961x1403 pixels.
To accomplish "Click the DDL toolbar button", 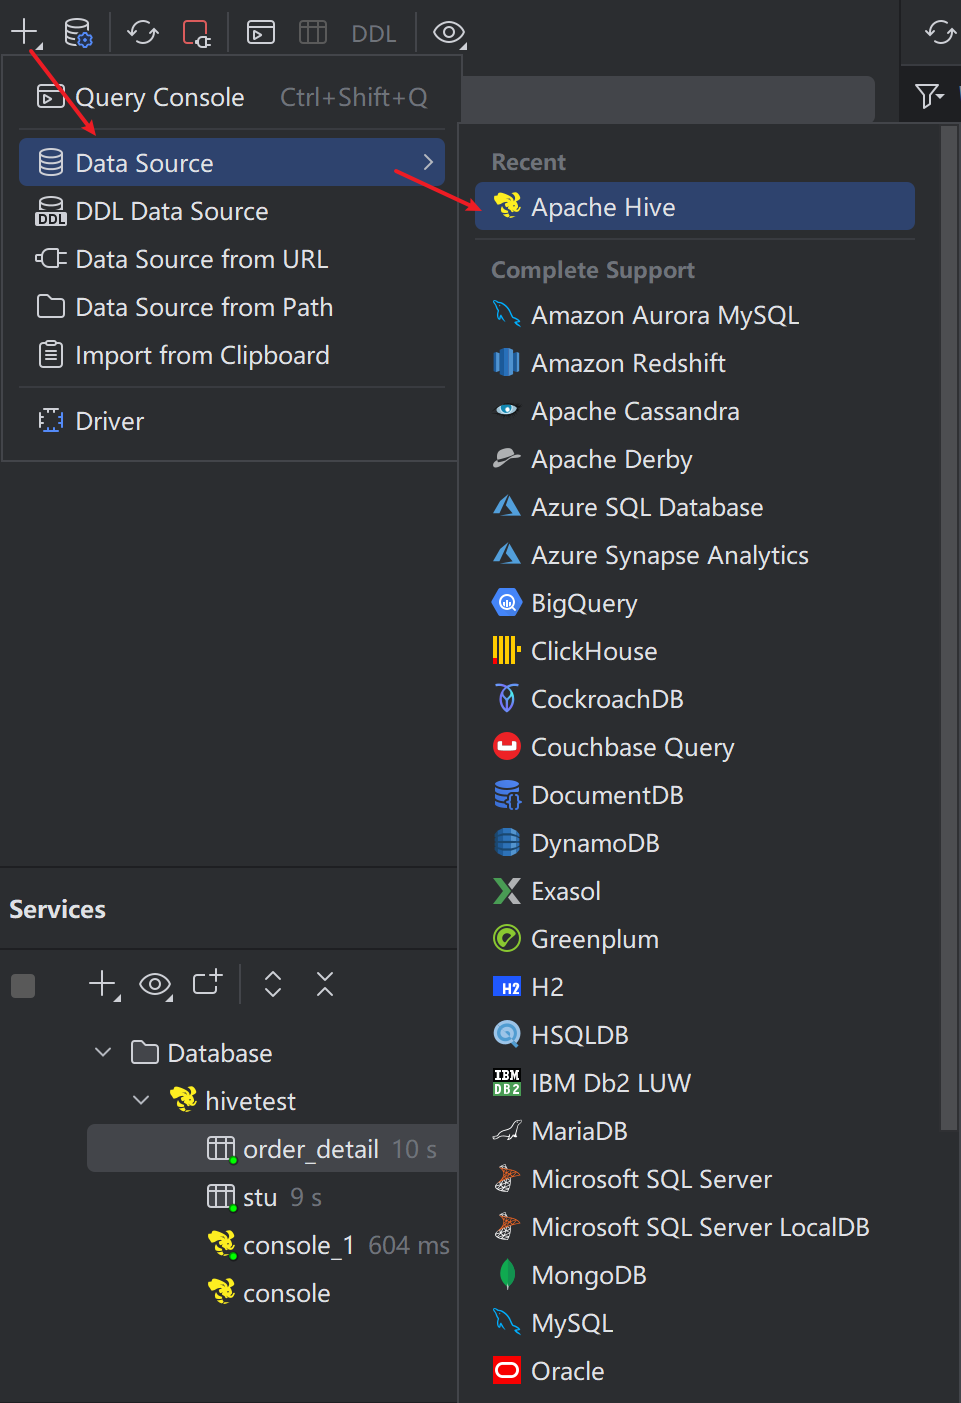I will point(374,34).
